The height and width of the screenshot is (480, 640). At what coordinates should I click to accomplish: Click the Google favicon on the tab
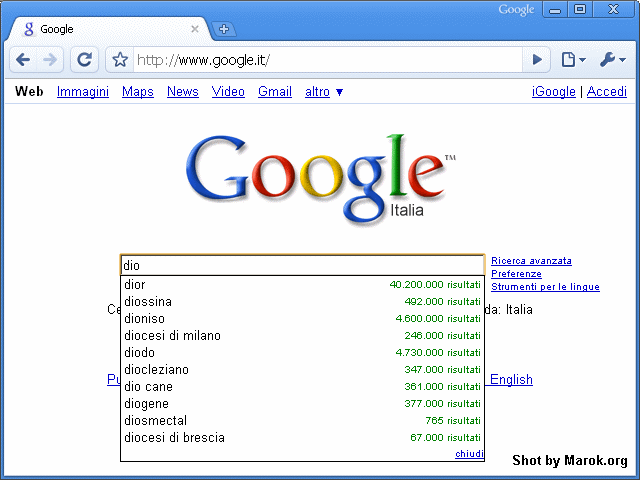pyautogui.click(x=29, y=29)
